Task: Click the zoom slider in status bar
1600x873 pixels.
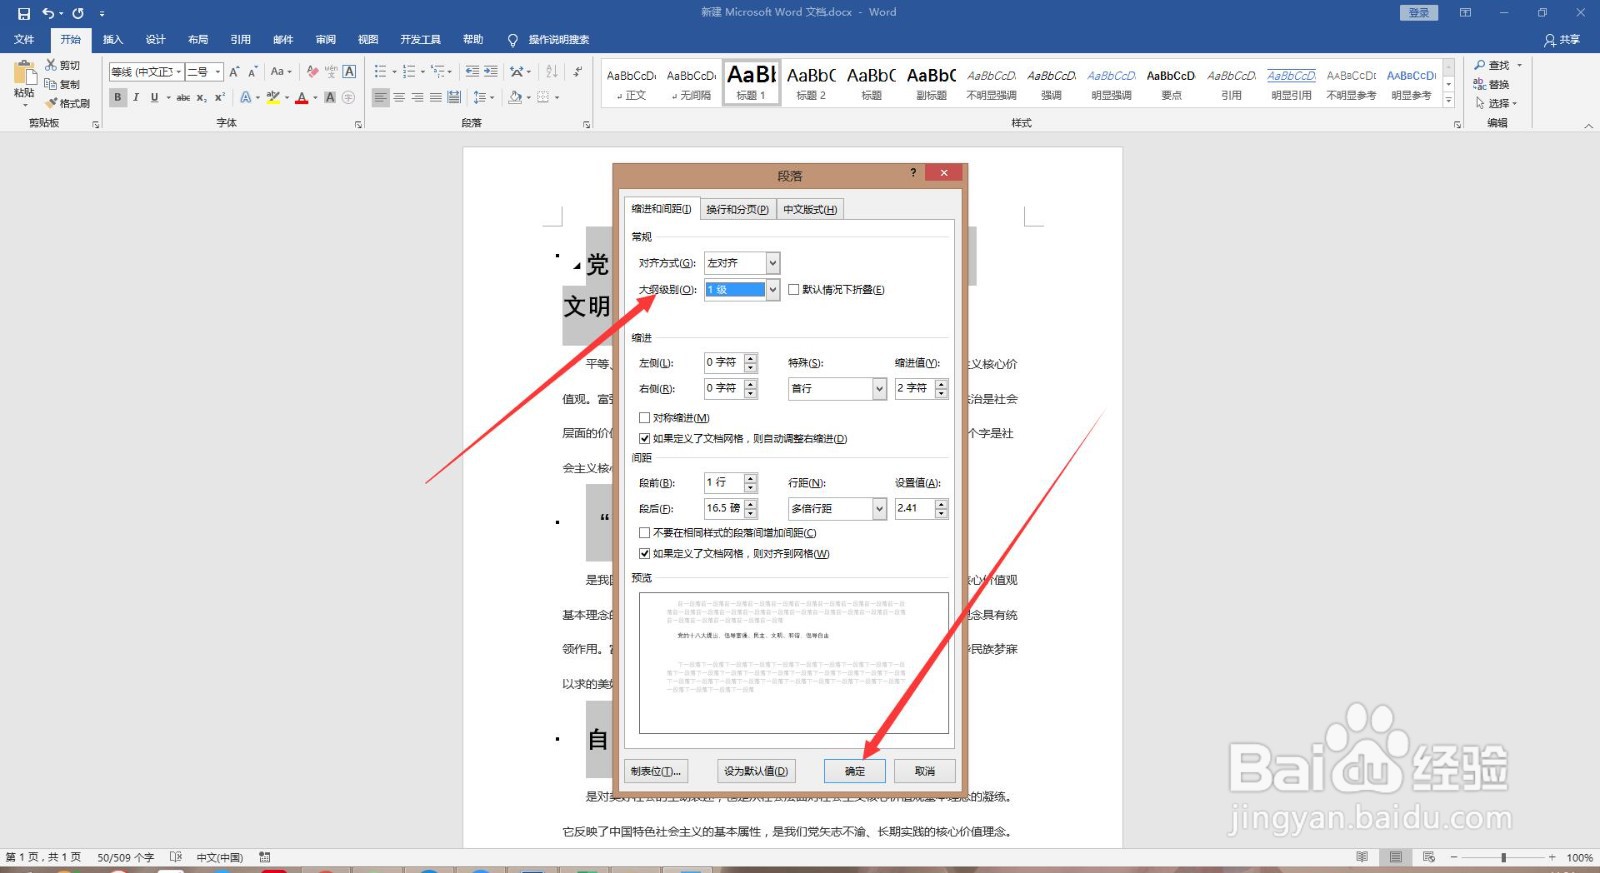Action: tap(1503, 857)
